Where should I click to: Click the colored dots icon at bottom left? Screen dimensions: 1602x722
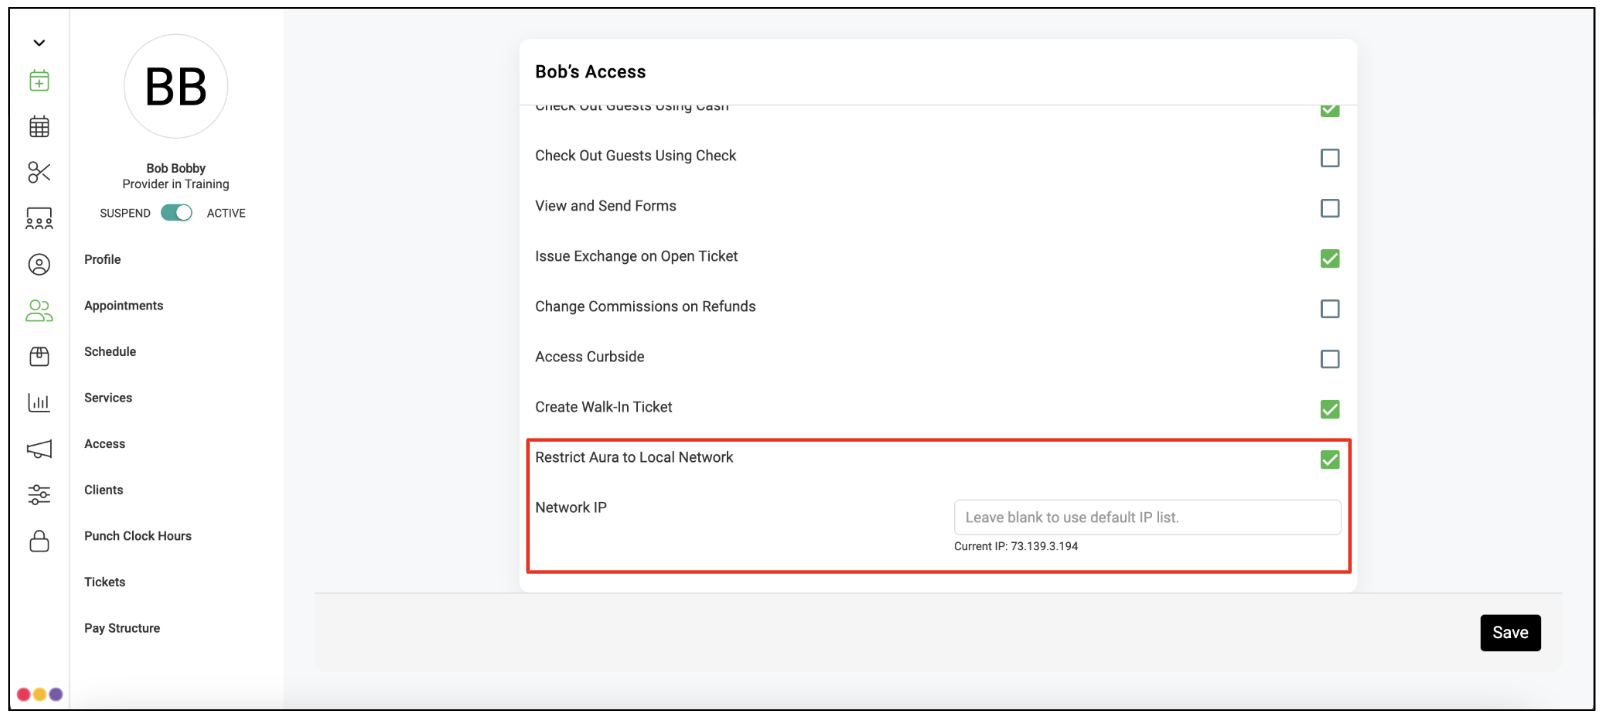[x=40, y=694]
